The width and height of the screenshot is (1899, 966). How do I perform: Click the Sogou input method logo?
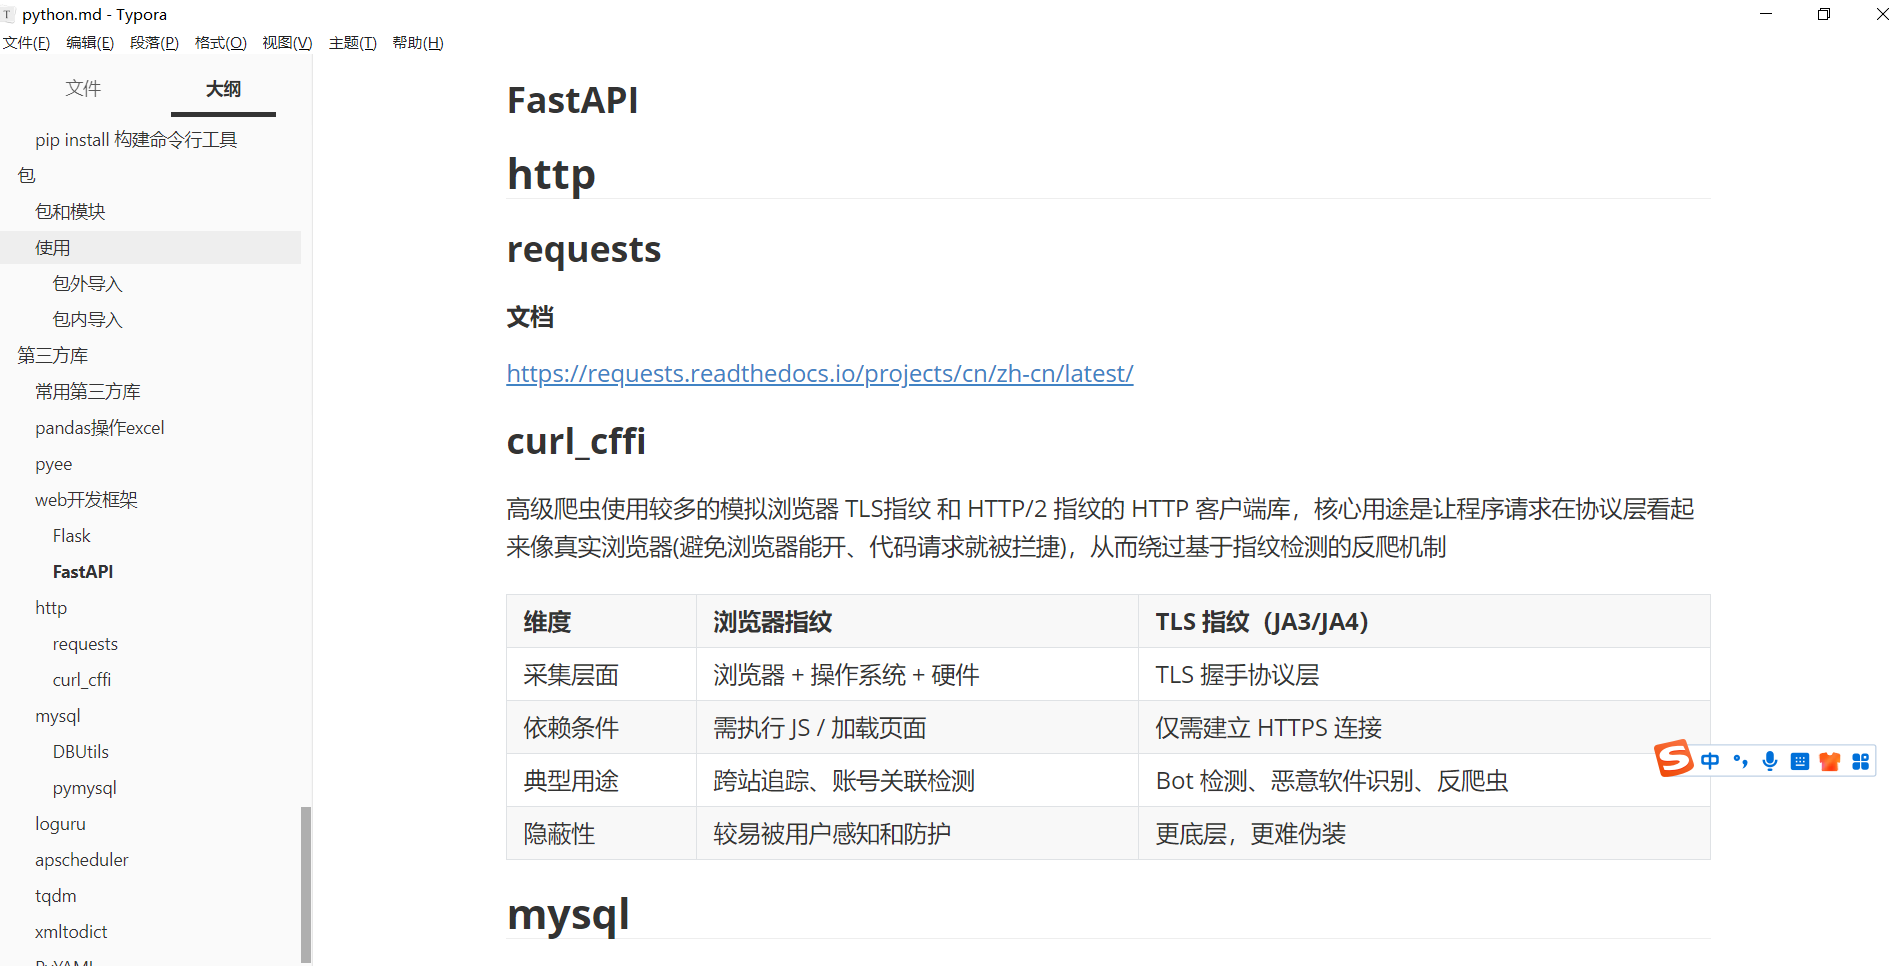(x=1673, y=759)
